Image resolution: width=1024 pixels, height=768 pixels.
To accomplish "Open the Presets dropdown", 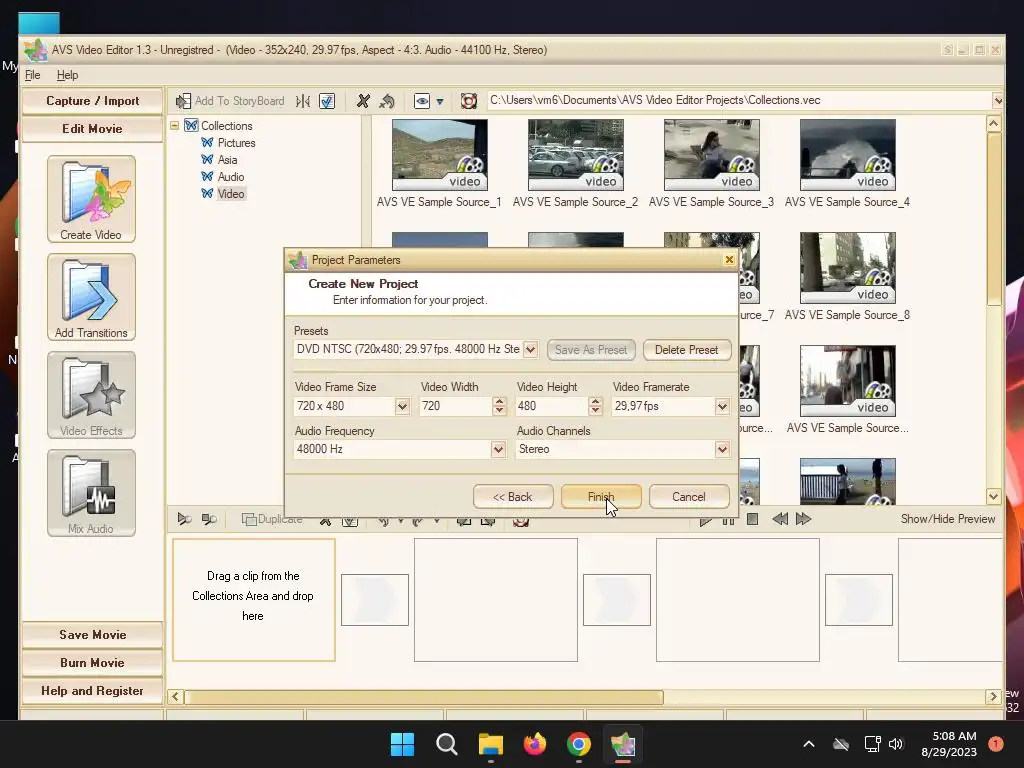I will coord(530,349).
